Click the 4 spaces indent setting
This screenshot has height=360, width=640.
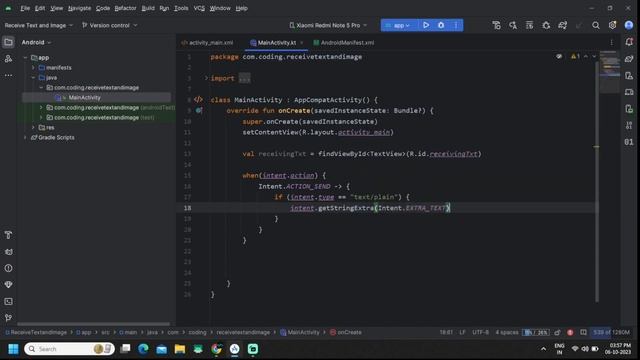click(507, 332)
